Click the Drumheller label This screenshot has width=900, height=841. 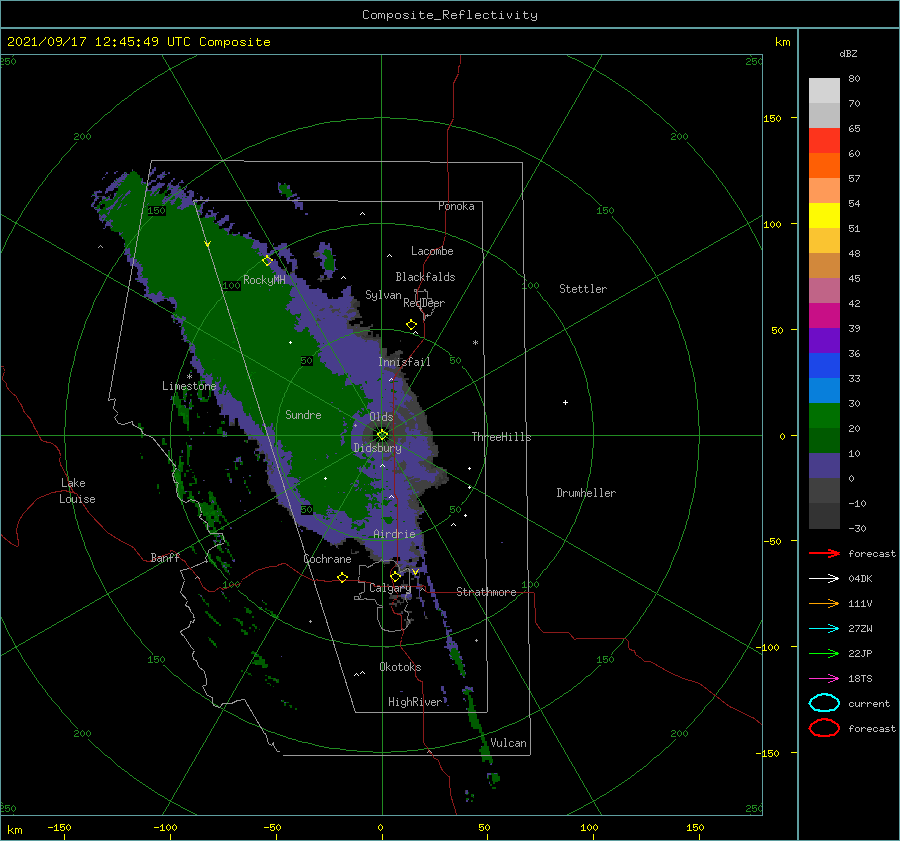tap(585, 493)
